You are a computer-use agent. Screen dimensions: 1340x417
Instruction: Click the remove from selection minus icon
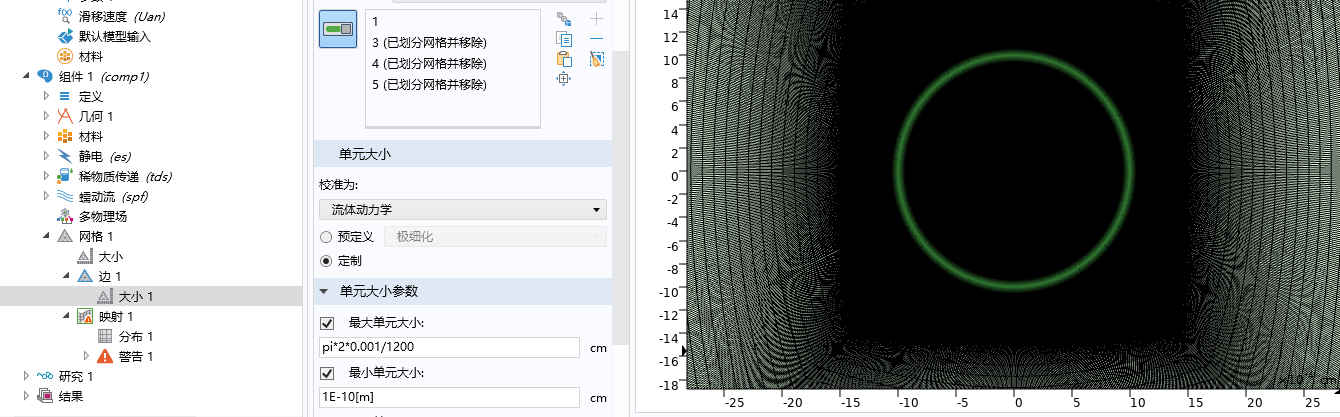[x=596, y=39]
